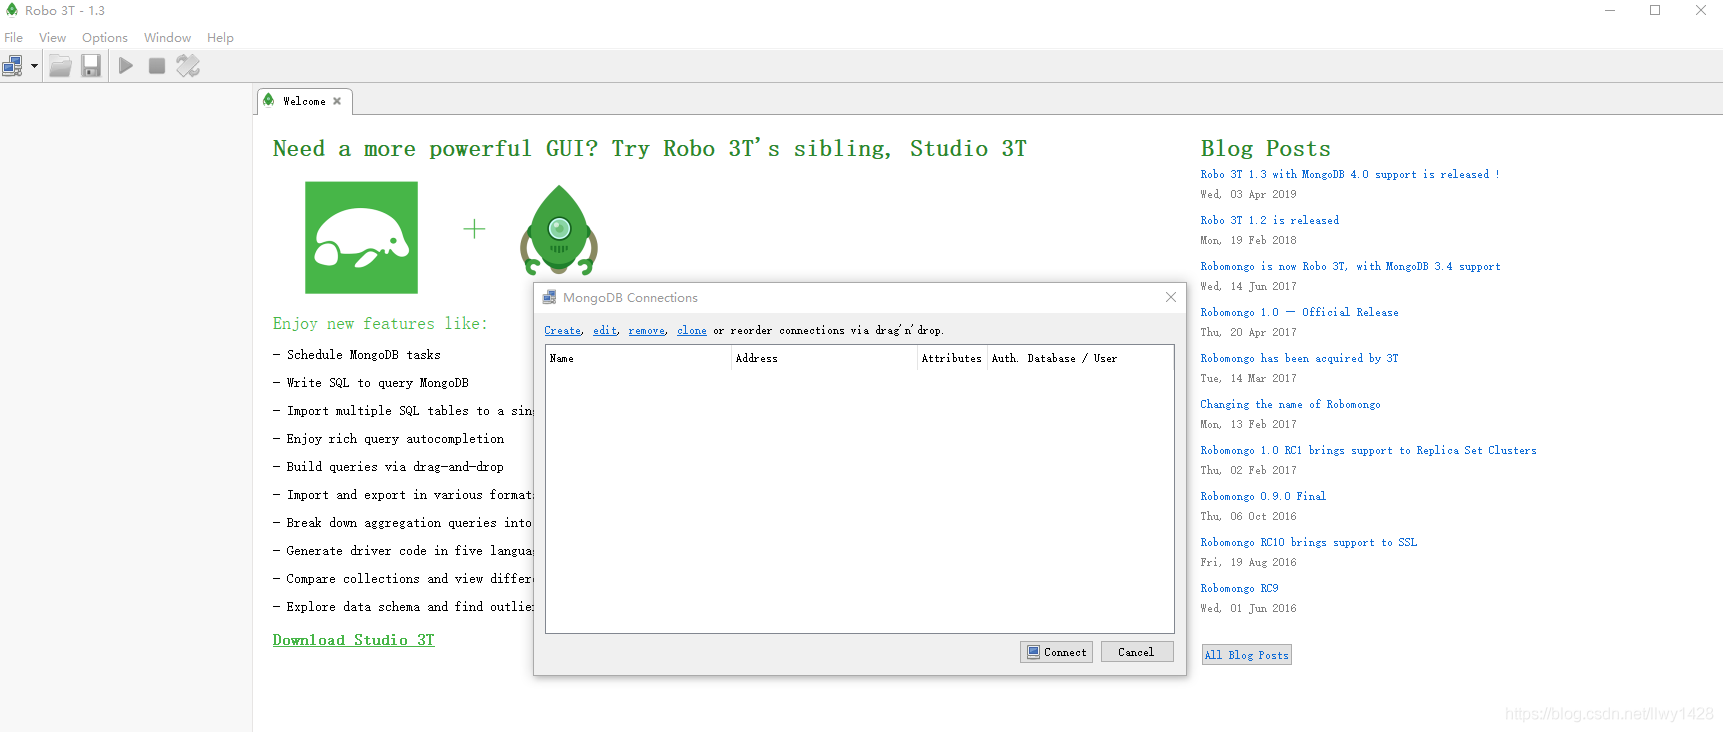This screenshot has height=732, width=1723.
Task: Open the File menu
Action: tap(14, 38)
